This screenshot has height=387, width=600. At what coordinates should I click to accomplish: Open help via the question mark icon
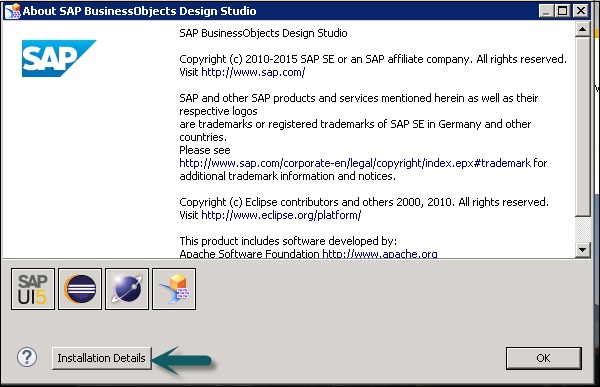tap(27, 358)
